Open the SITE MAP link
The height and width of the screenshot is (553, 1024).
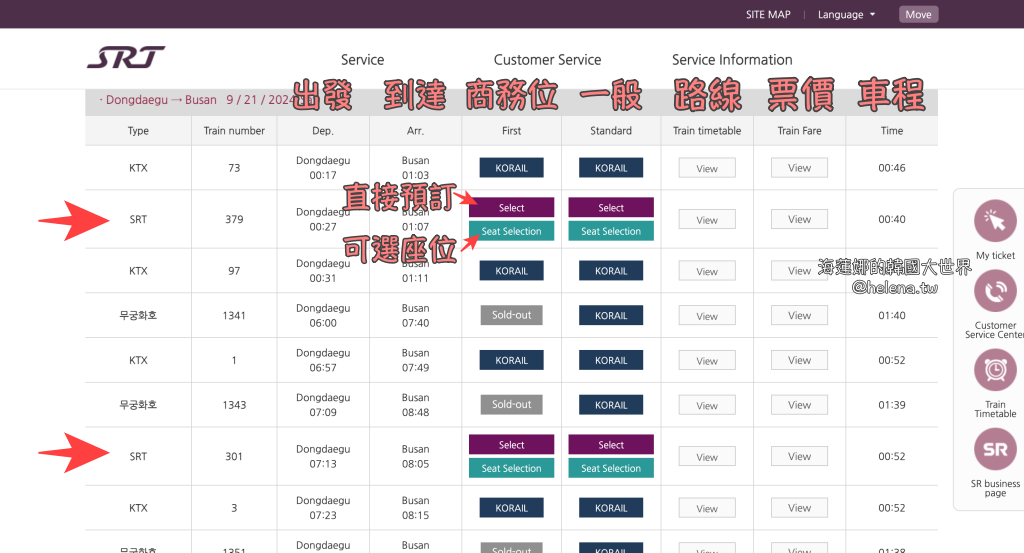[x=768, y=14]
